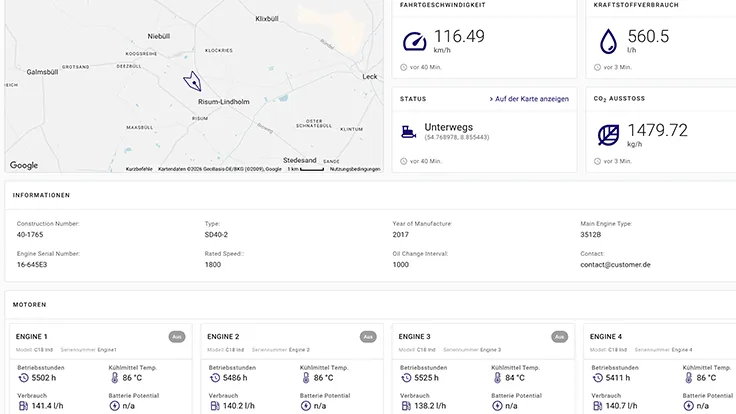Click Risum-Lindholm label on the map
The image size is (736, 414).
224,101
